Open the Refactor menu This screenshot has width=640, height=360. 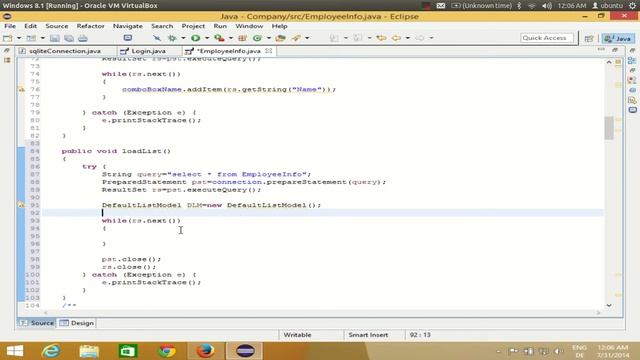point(90,26)
